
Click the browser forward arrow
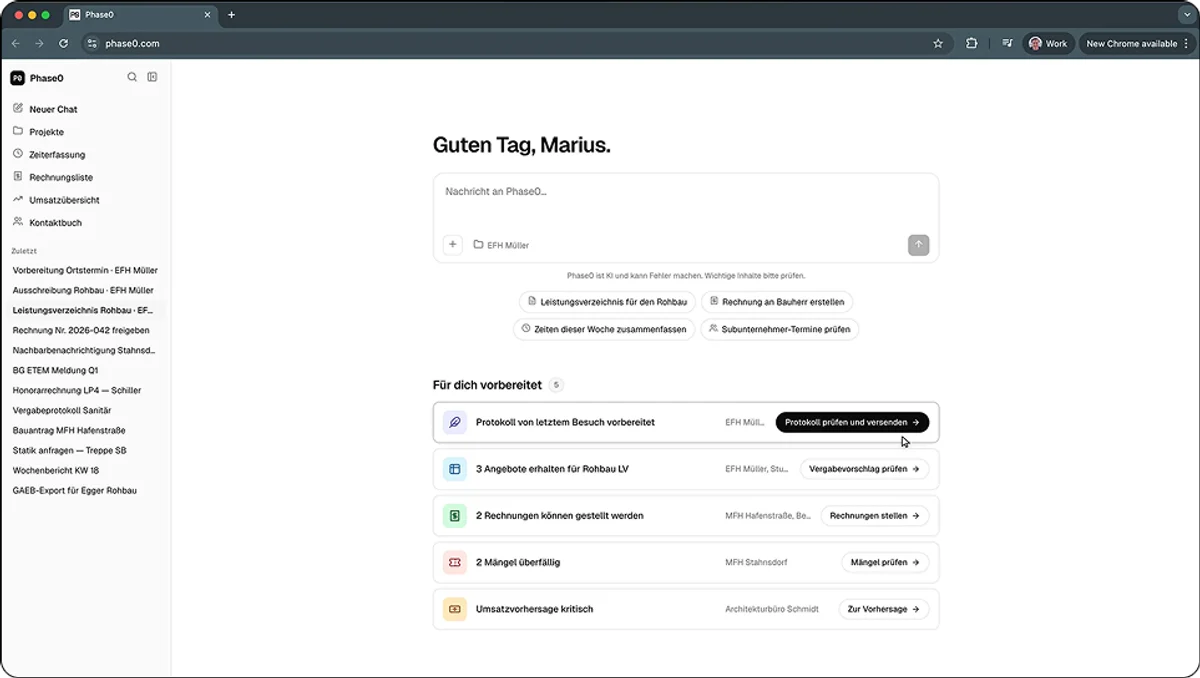(x=39, y=43)
